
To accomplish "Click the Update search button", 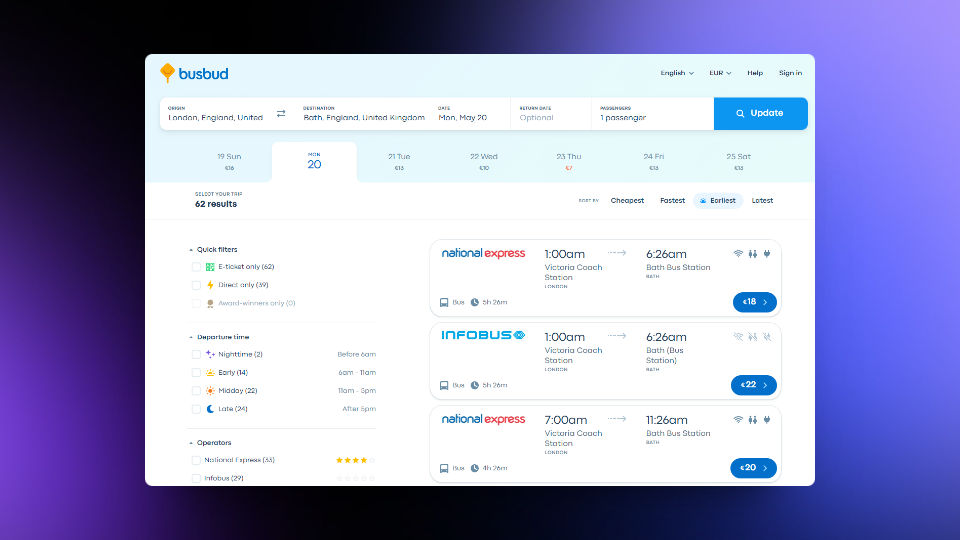I will [760, 113].
